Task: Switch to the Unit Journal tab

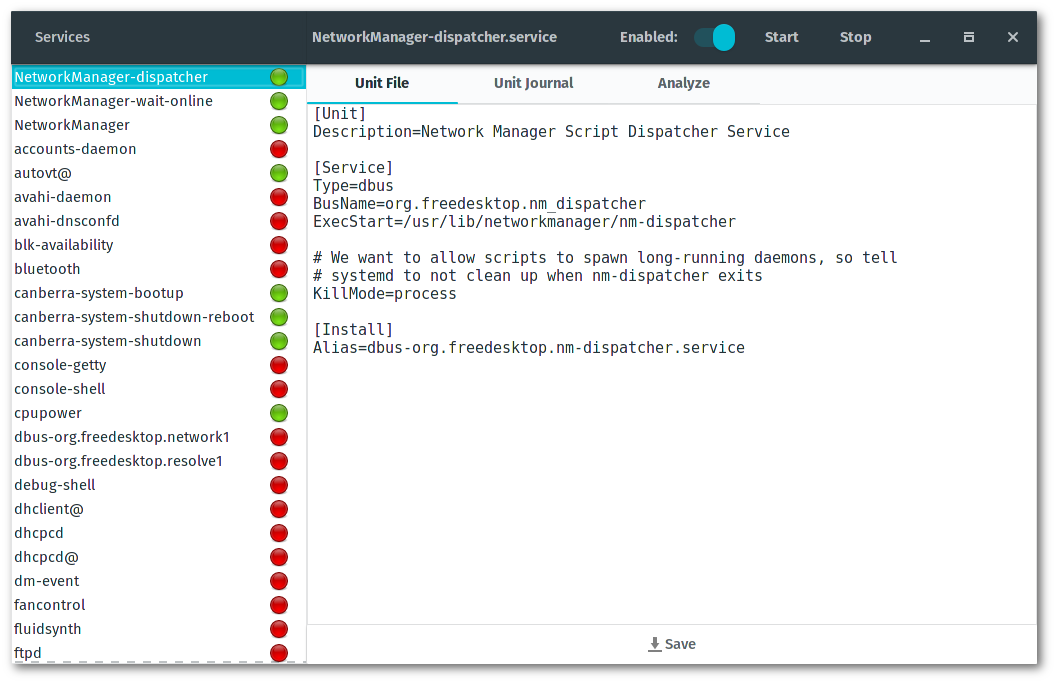Action: 533,83
